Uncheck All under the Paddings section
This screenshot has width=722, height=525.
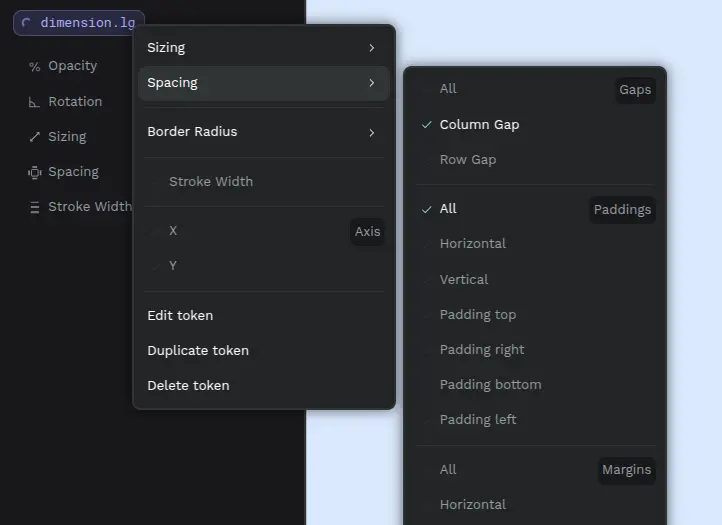coord(448,209)
